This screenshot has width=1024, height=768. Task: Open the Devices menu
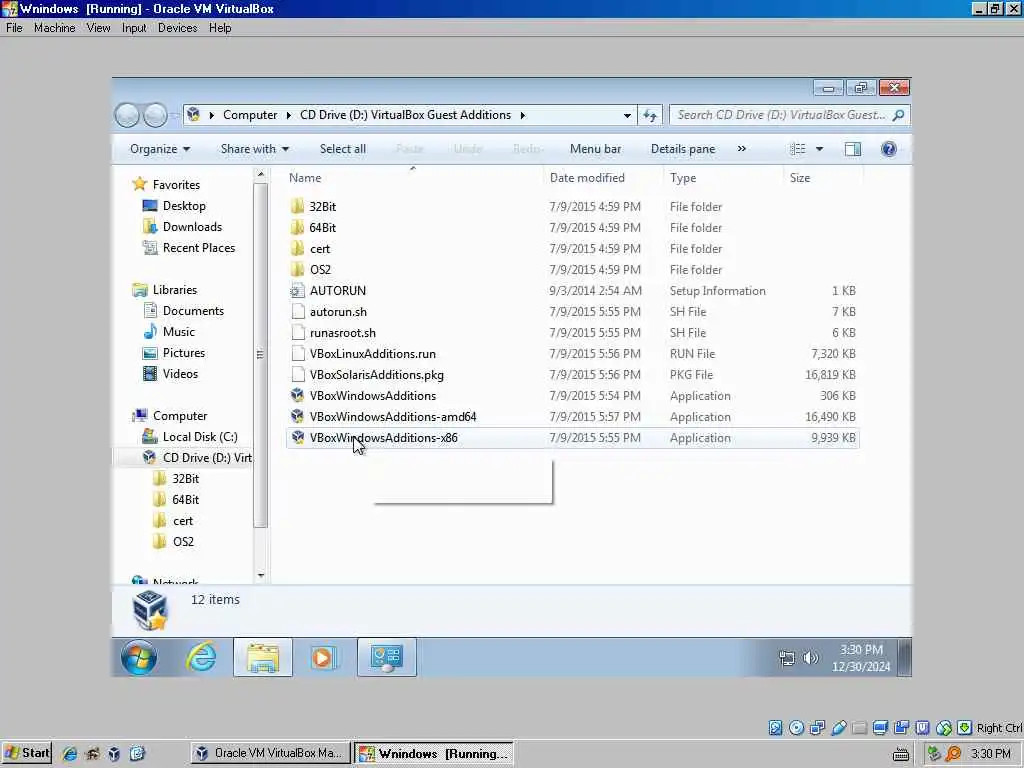[177, 28]
